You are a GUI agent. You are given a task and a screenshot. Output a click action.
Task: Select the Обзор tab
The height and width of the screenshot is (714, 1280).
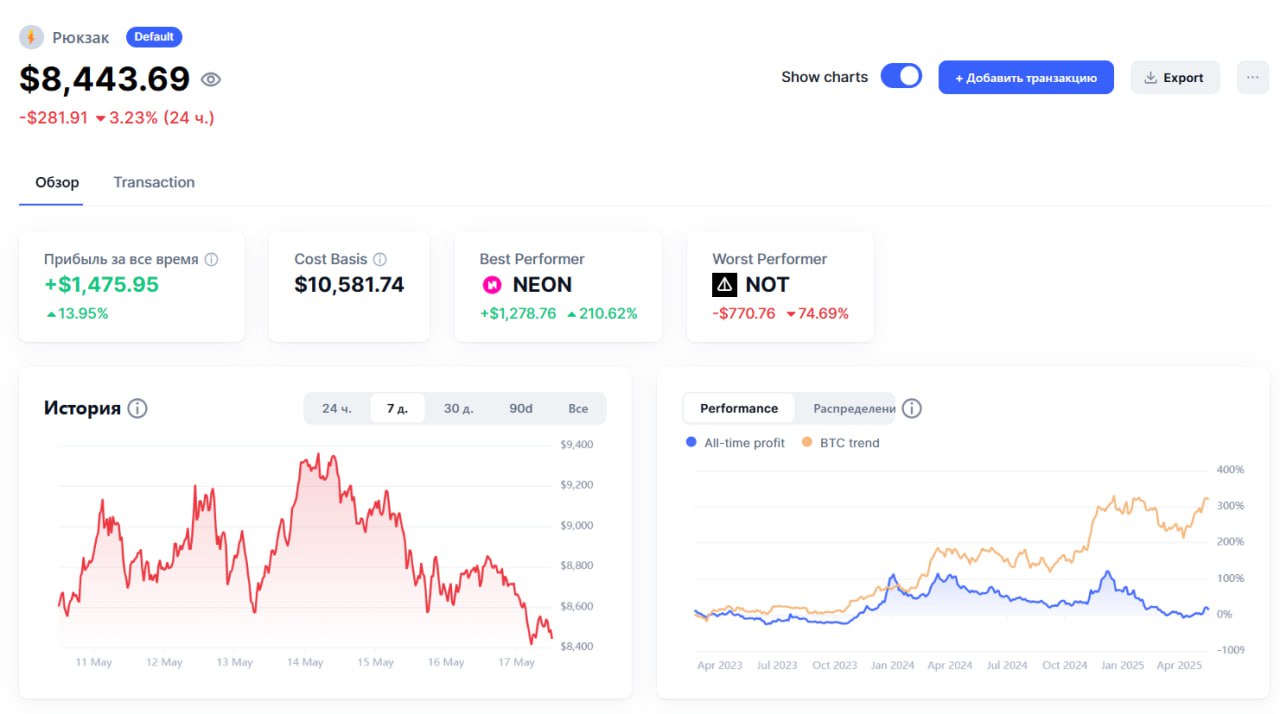[57, 182]
